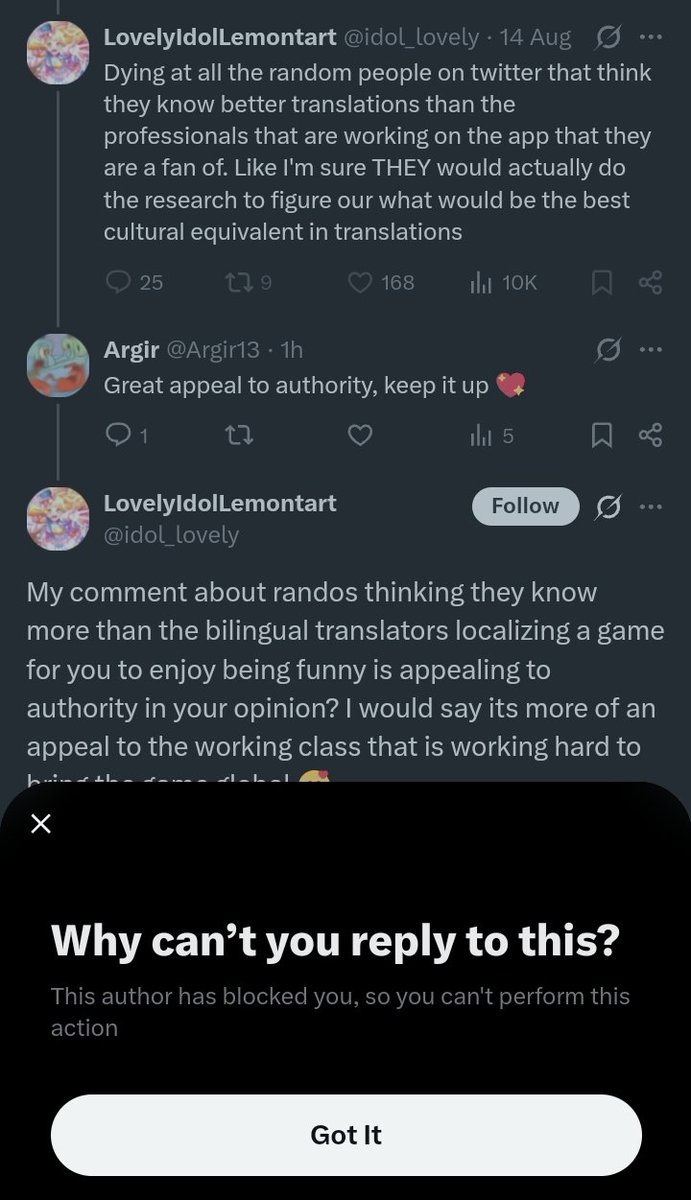This screenshot has height=1200, width=691.
Task: View Argir's tweet analytics with 5 views
Action: 491,435
